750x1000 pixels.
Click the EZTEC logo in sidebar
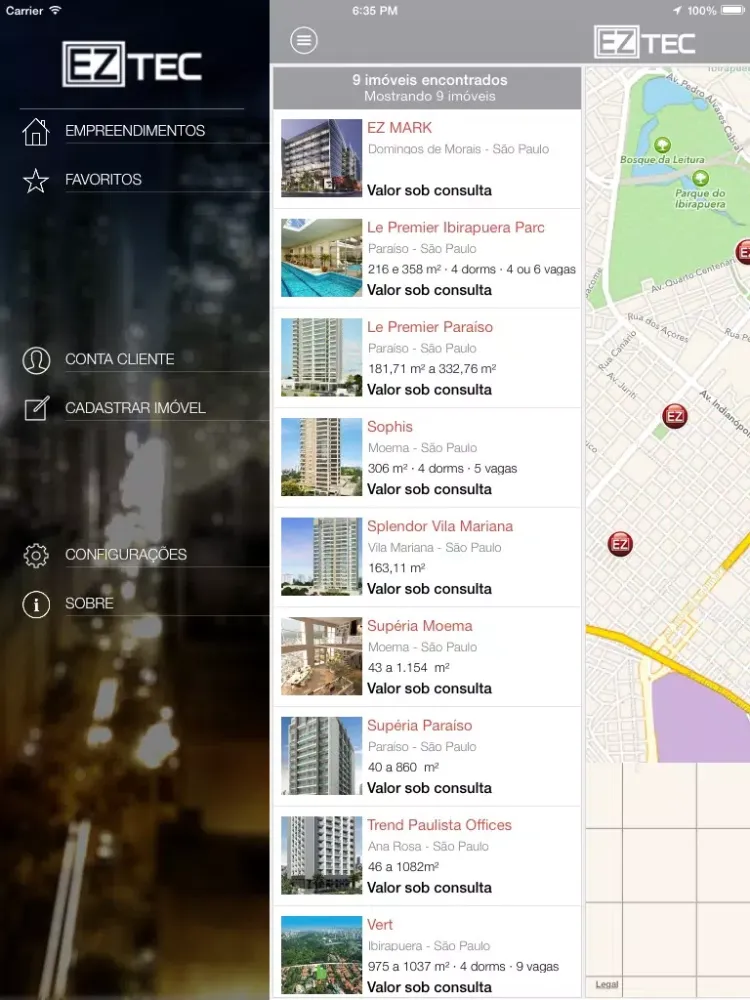(132, 64)
